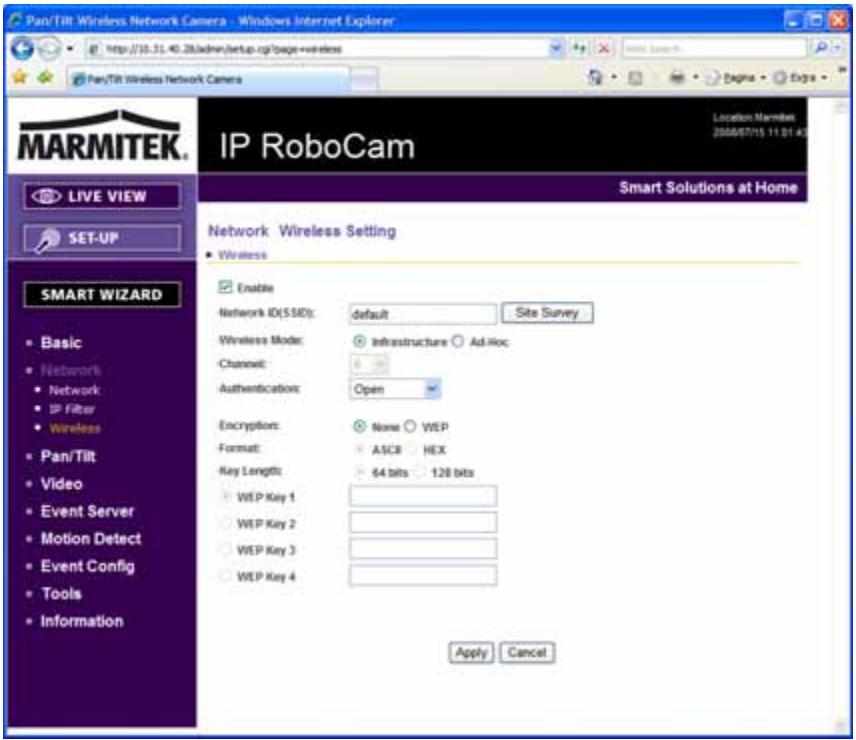The width and height of the screenshot is (856, 740).
Task: Click the Live Search input box
Action: coord(714,49)
